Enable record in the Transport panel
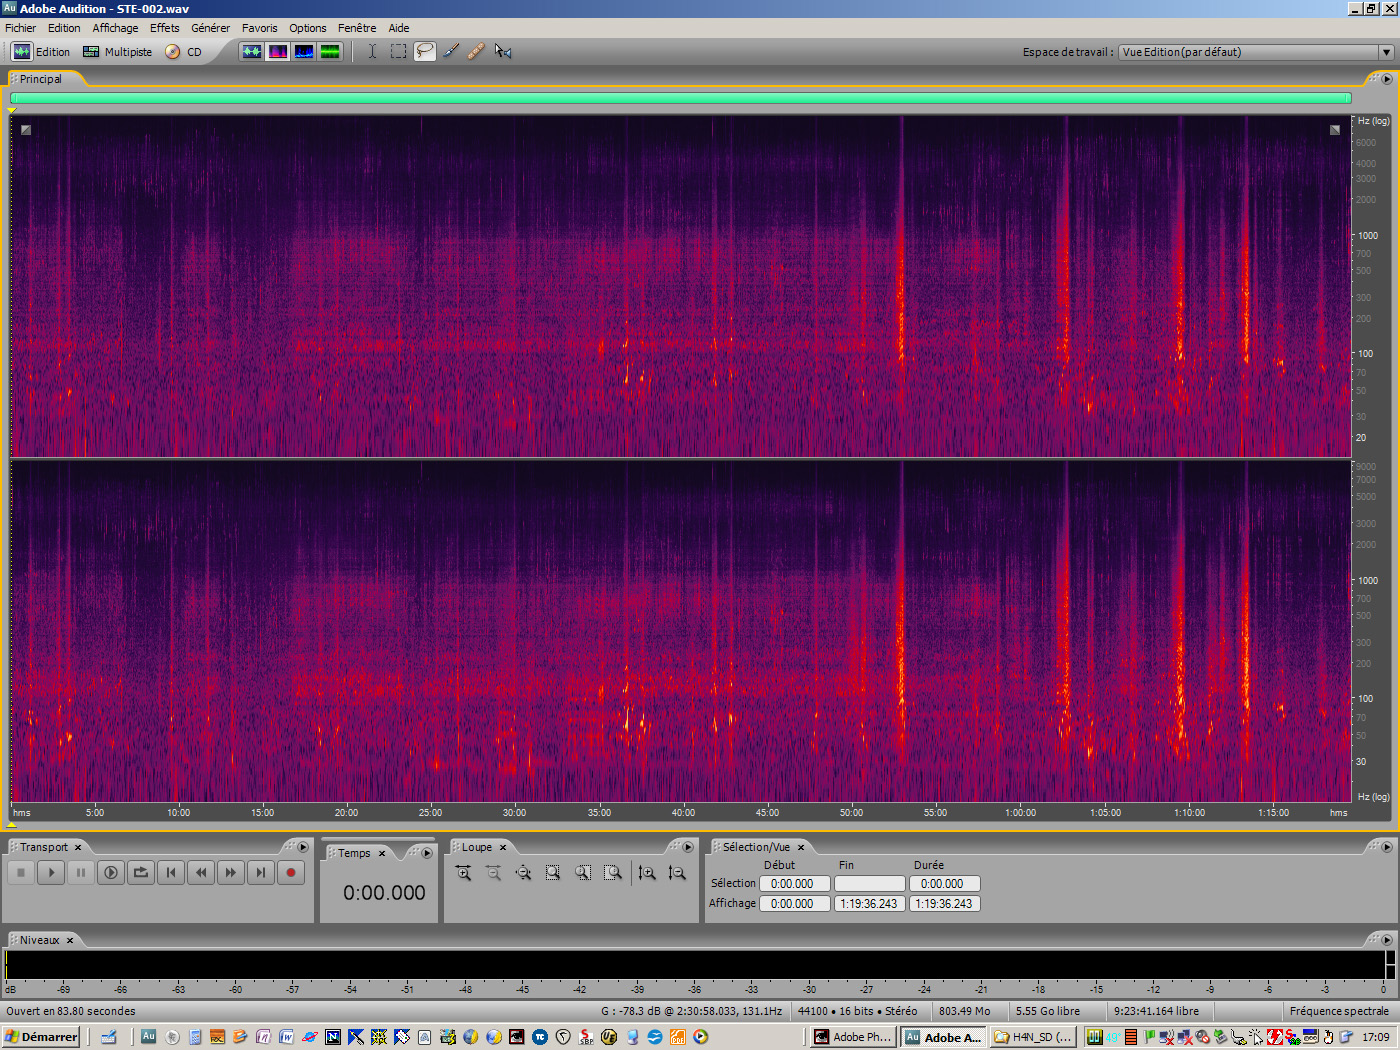Viewport: 1400px width, 1050px height. (x=291, y=872)
